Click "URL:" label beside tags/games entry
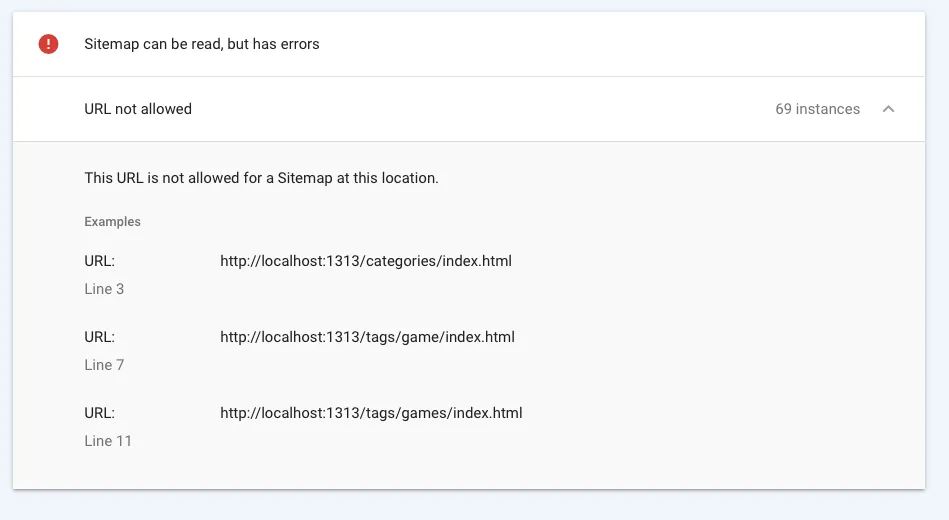 (99, 413)
